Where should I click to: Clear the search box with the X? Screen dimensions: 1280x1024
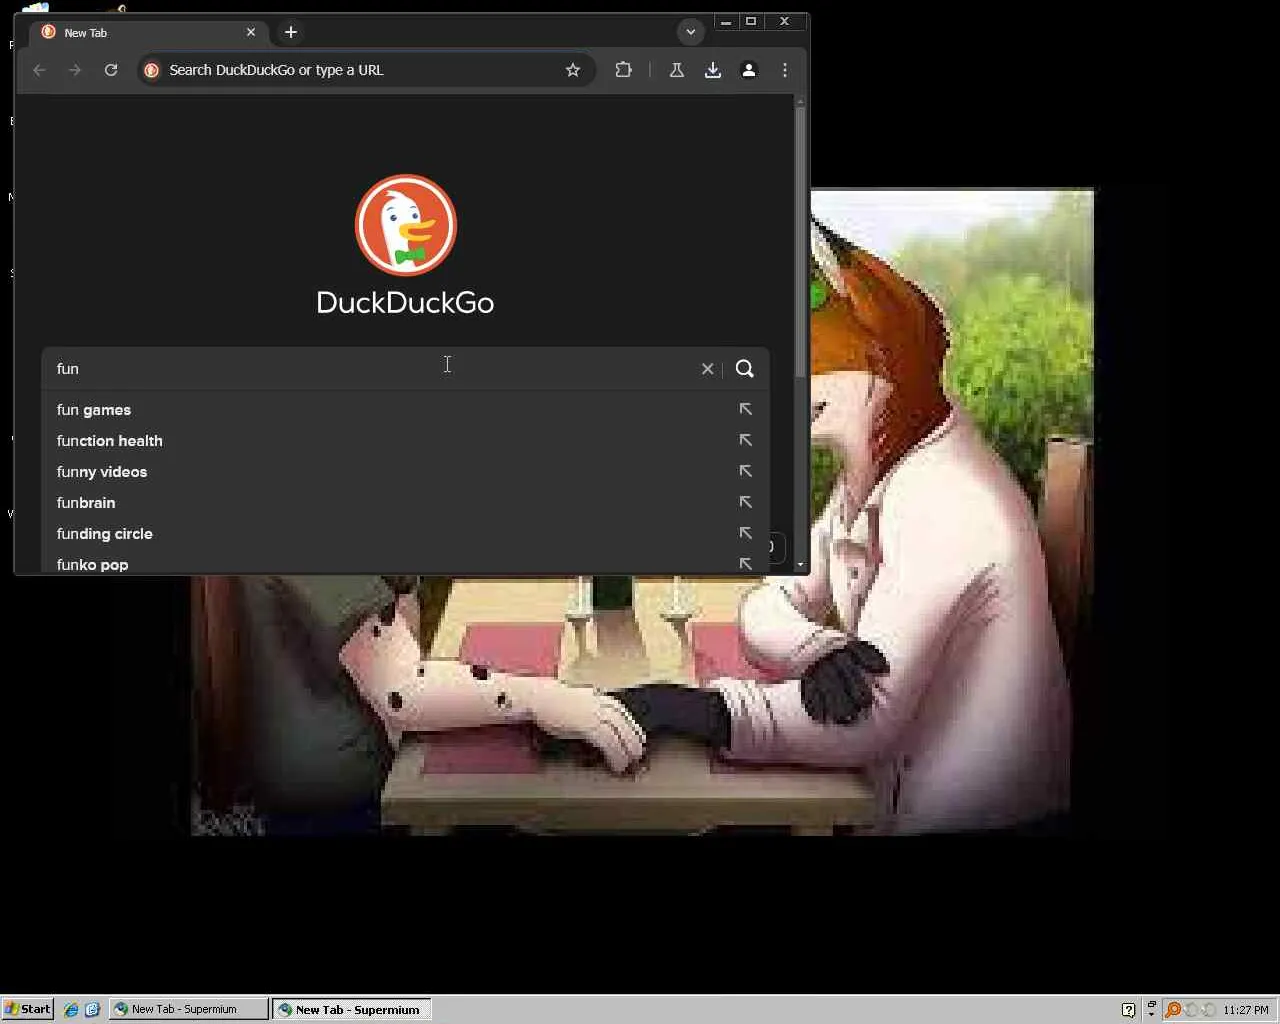click(x=708, y=369)
